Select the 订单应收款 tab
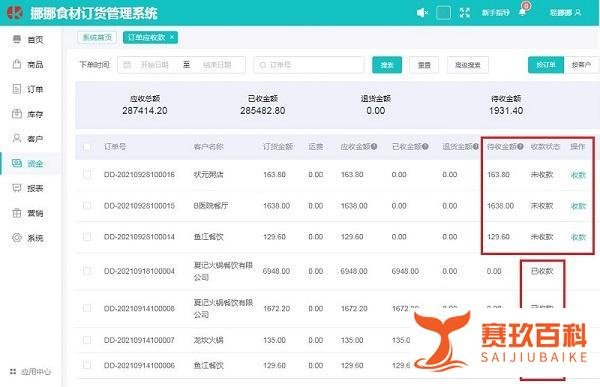 (147, 38)
